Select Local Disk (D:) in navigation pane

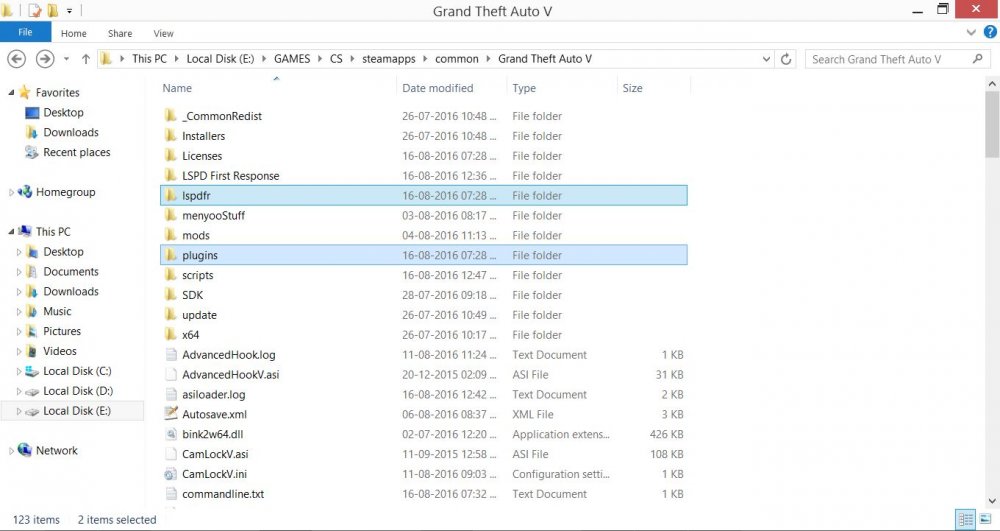[78, 391]
